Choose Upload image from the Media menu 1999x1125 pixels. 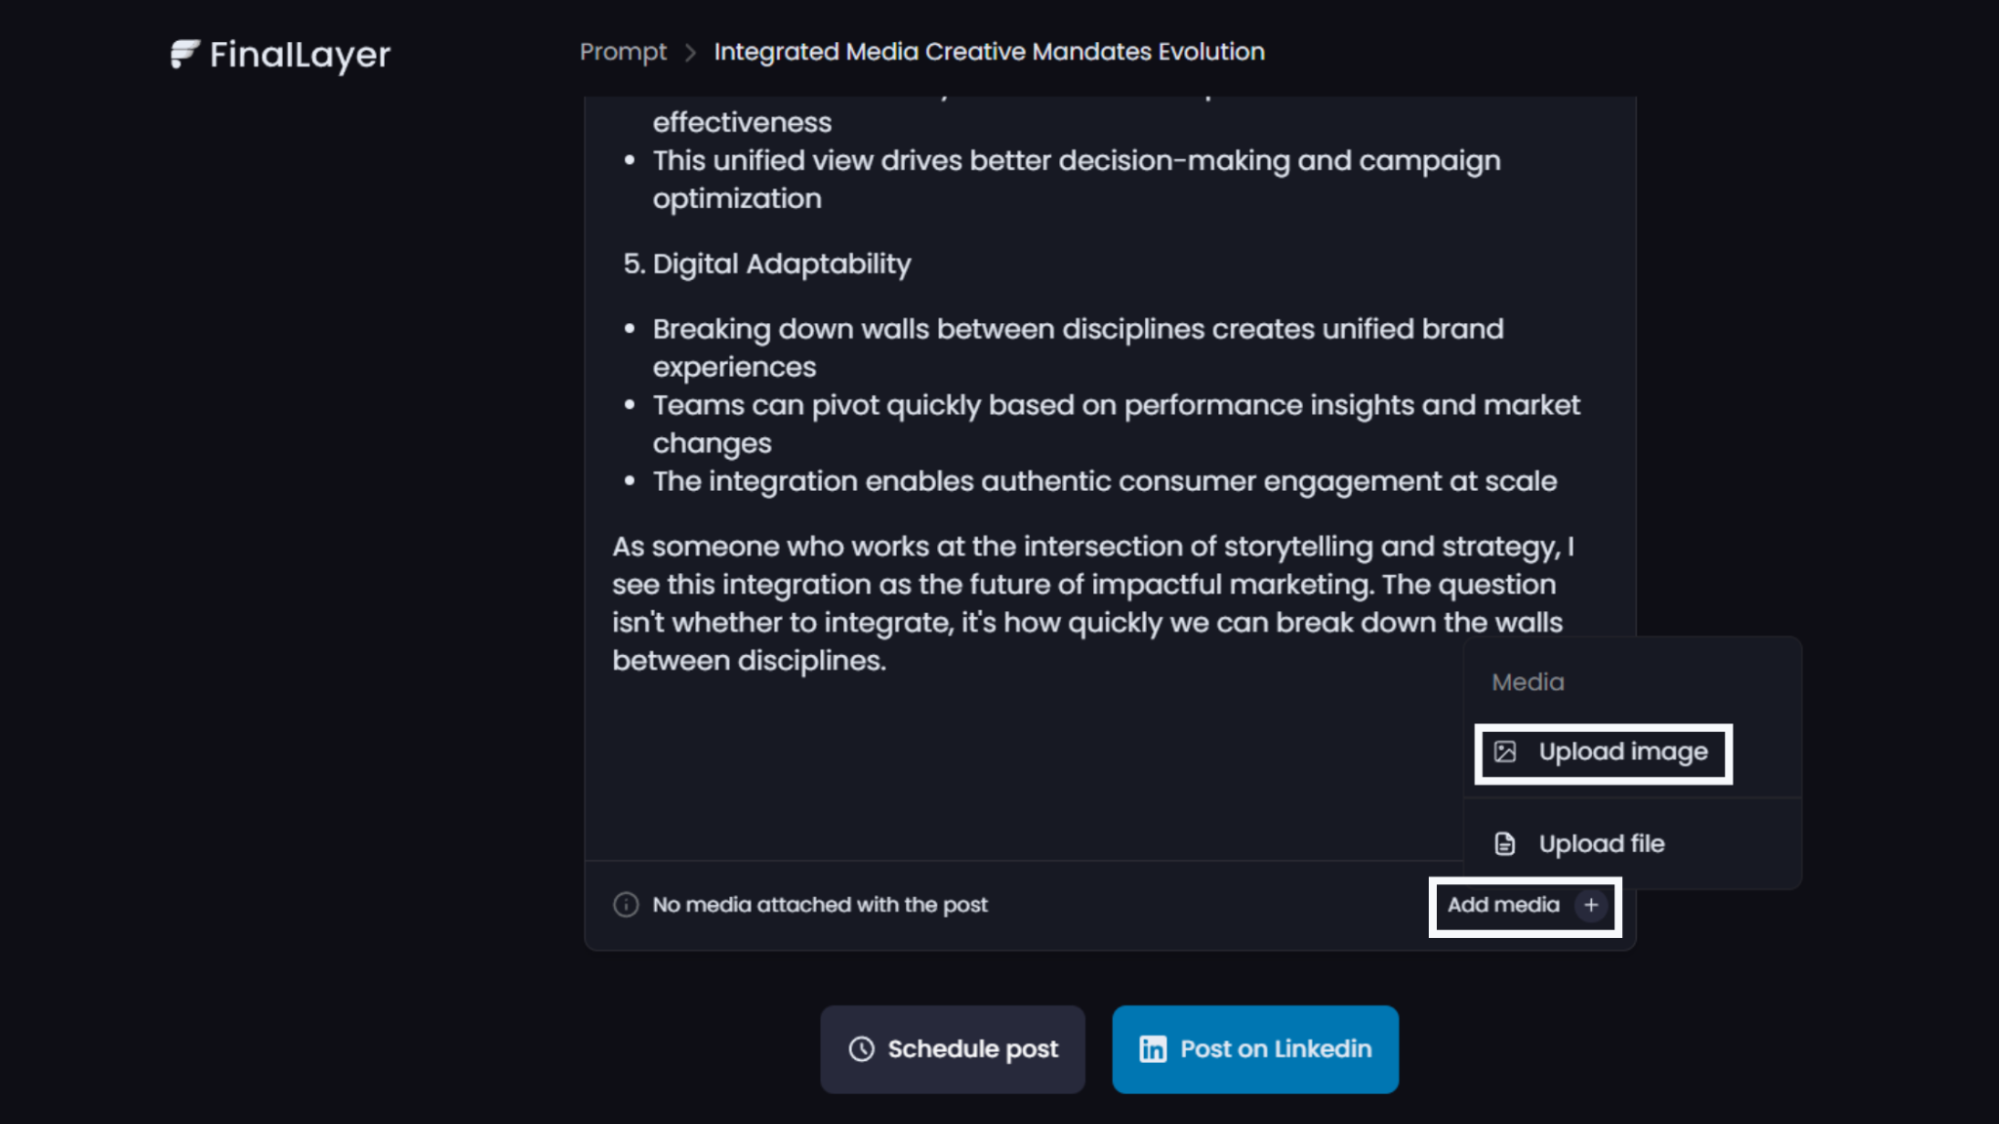coord(1603,753)
